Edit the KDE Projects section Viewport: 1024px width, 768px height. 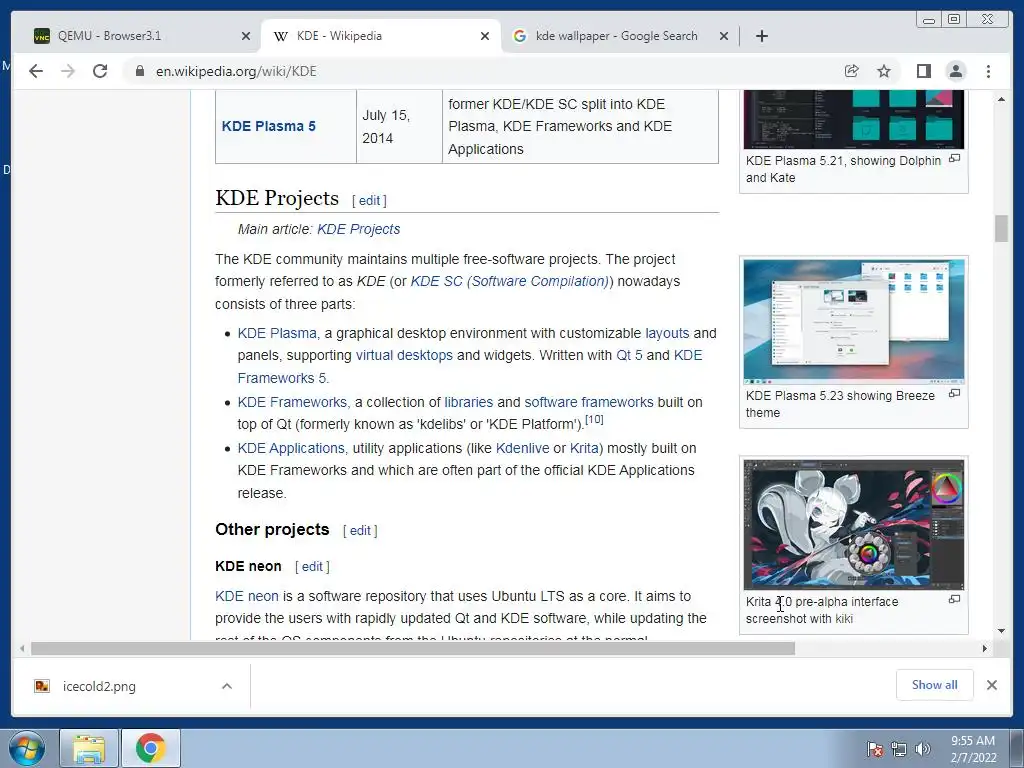(x=369, y=200)
